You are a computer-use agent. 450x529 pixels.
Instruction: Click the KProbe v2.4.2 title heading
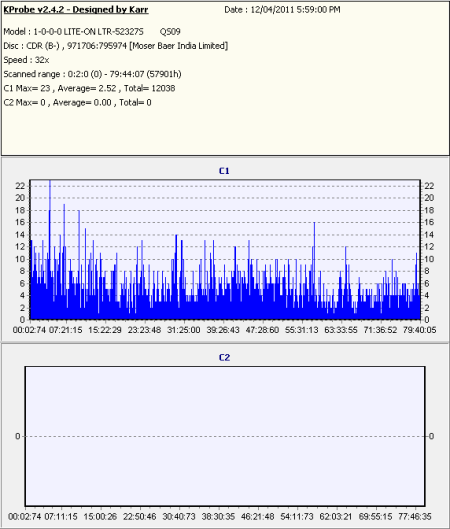(x=76, y=10)
